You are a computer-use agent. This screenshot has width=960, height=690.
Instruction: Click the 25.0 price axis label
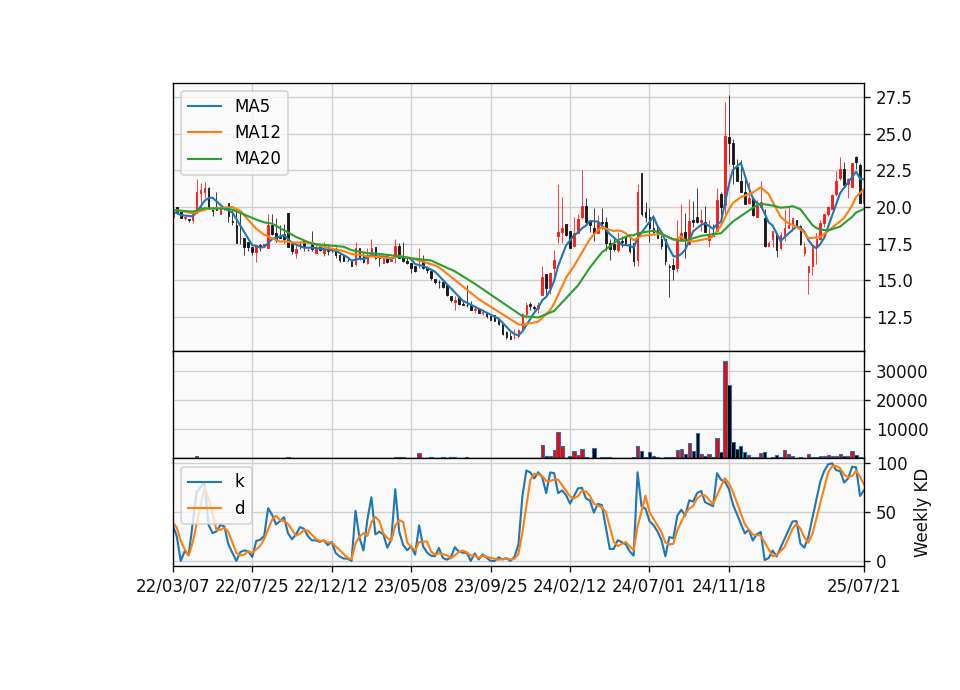pos(894,135)
